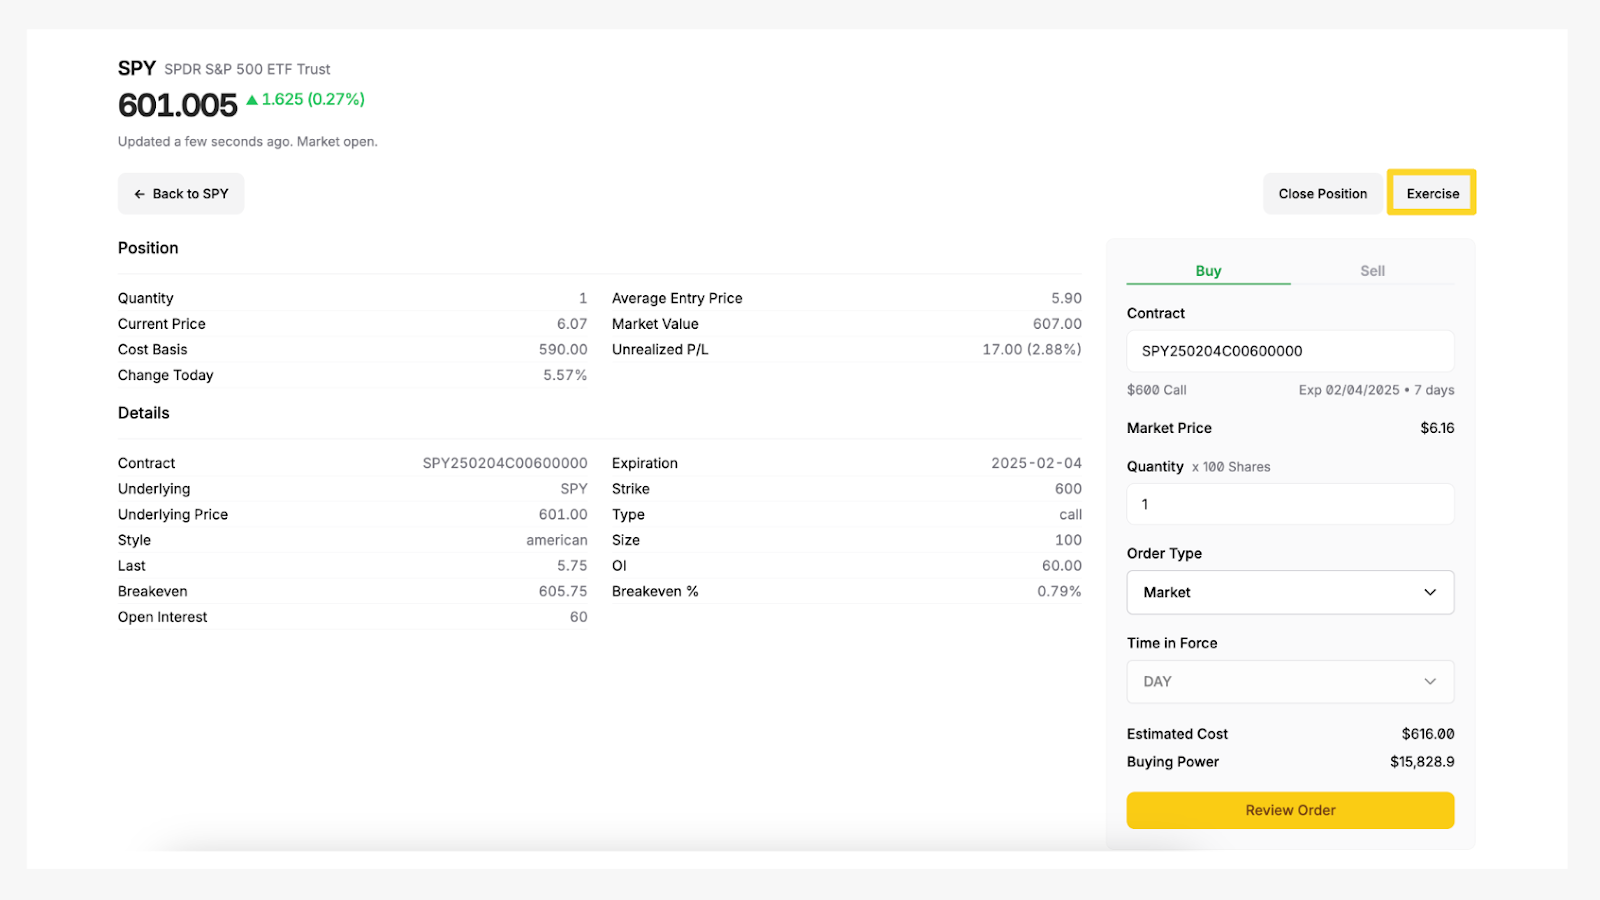Viewport: 1600px width, 900px height.
Task: Go back using the Back to SPY button
Action: [x=181, y=194]
